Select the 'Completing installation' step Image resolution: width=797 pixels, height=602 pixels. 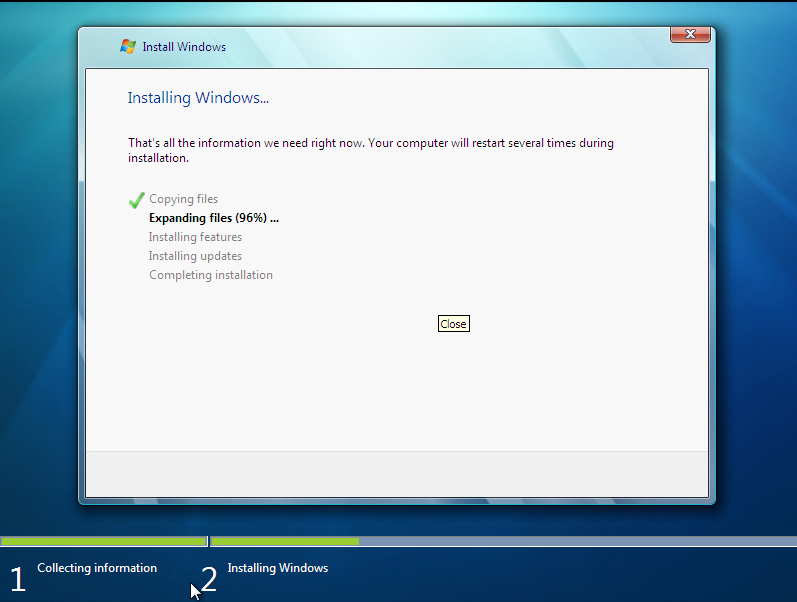coord(211,275)
